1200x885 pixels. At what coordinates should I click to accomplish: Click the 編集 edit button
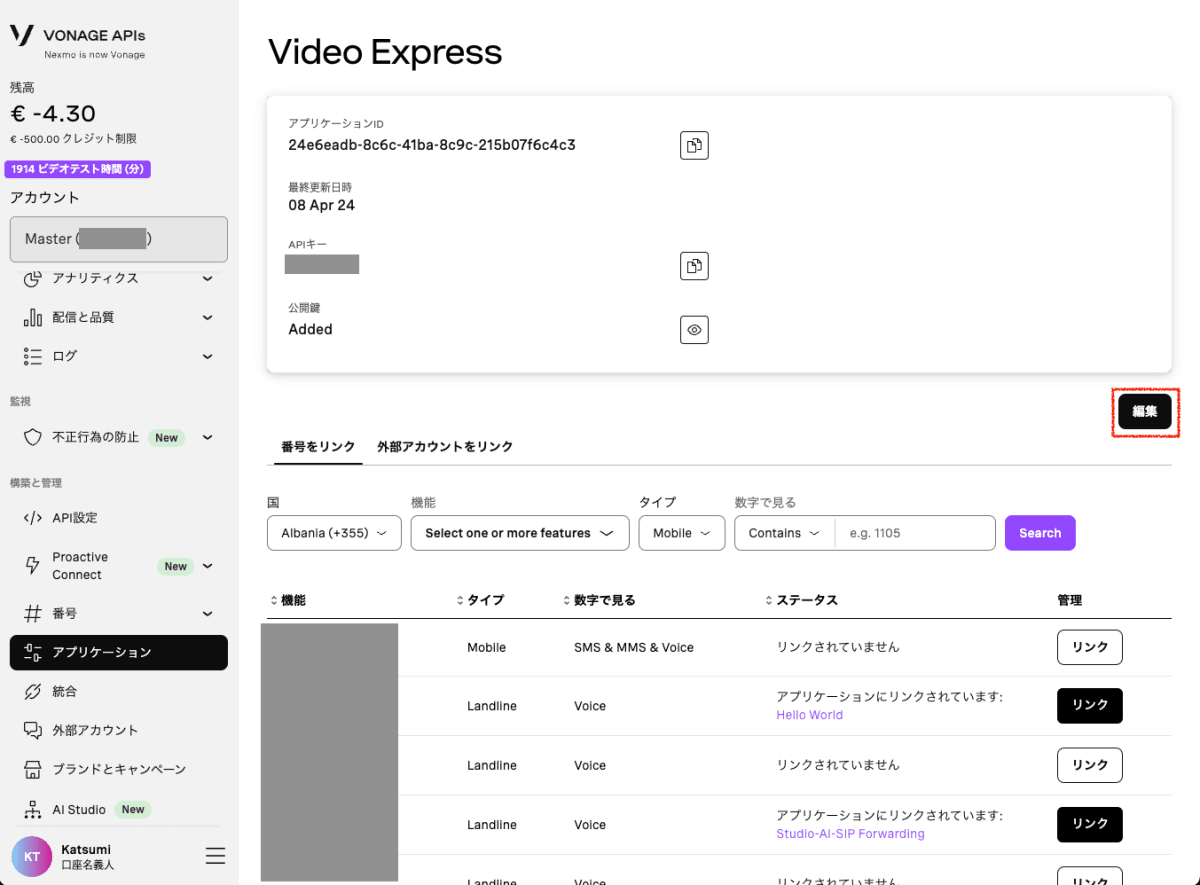tap(1145, 412)
